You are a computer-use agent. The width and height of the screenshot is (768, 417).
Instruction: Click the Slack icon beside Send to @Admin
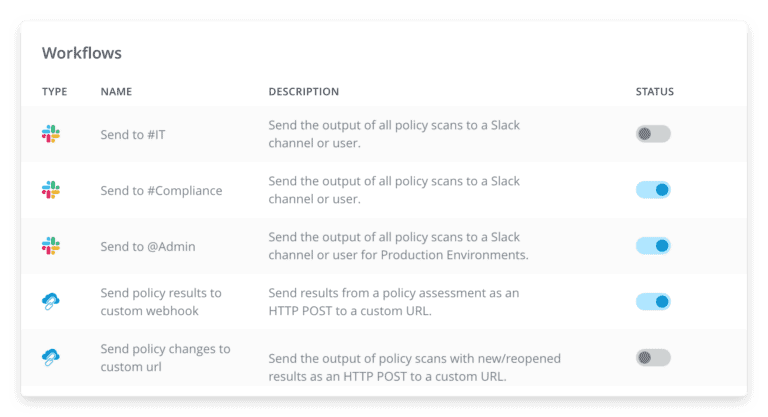(x=51, y=245)
